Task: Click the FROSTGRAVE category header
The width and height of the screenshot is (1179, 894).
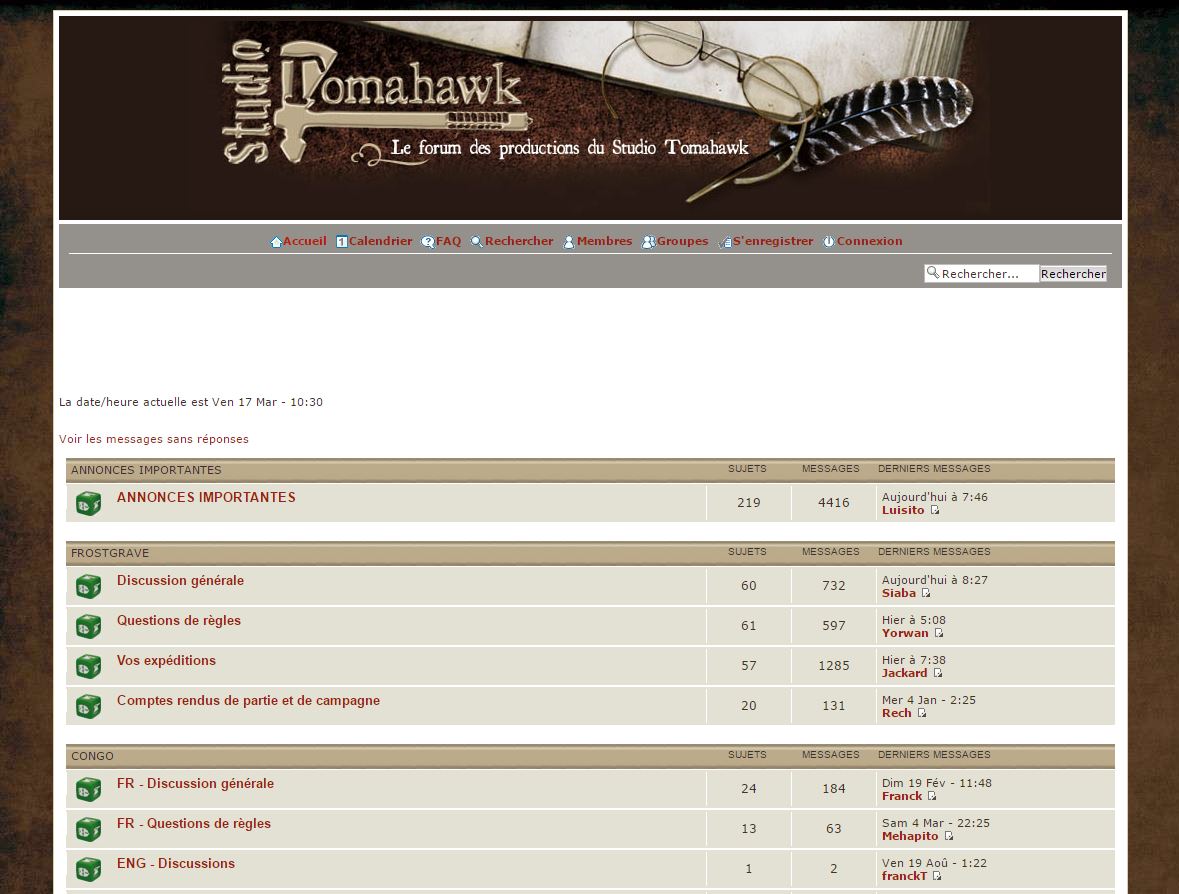Action: (110, 553)
